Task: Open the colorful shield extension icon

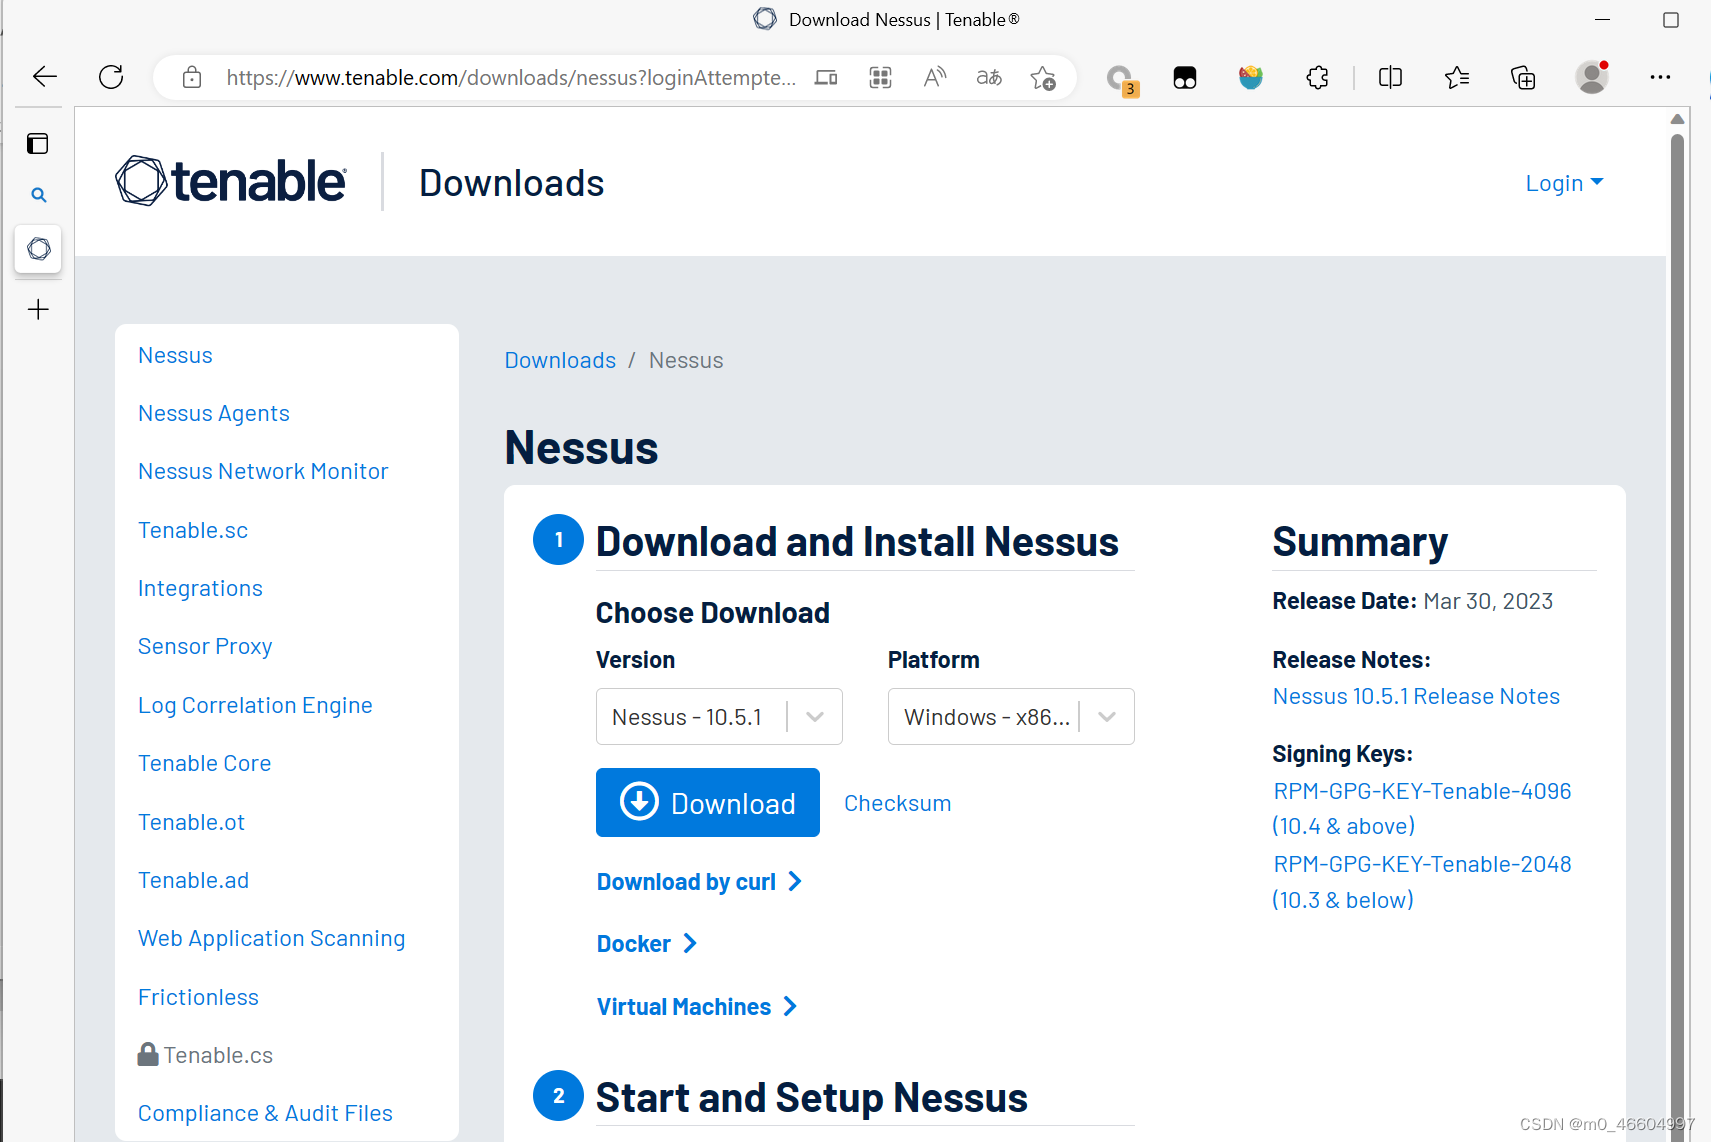Action: click(x=1251, y=77)
